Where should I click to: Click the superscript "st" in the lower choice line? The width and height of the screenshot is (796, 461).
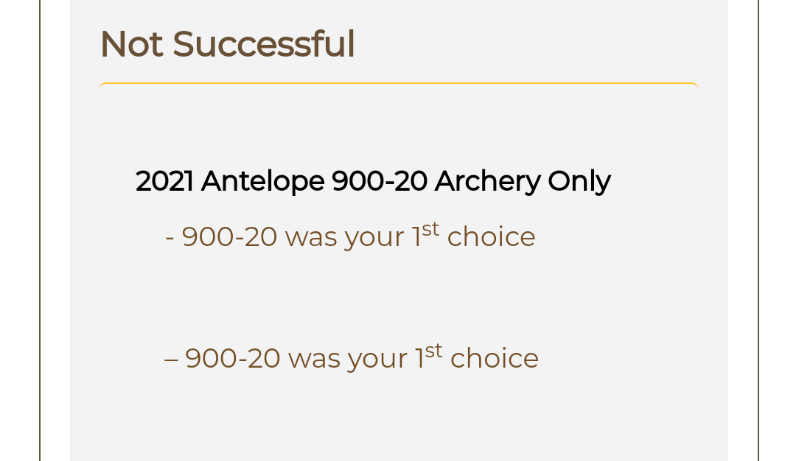click(x=433, y=351)
